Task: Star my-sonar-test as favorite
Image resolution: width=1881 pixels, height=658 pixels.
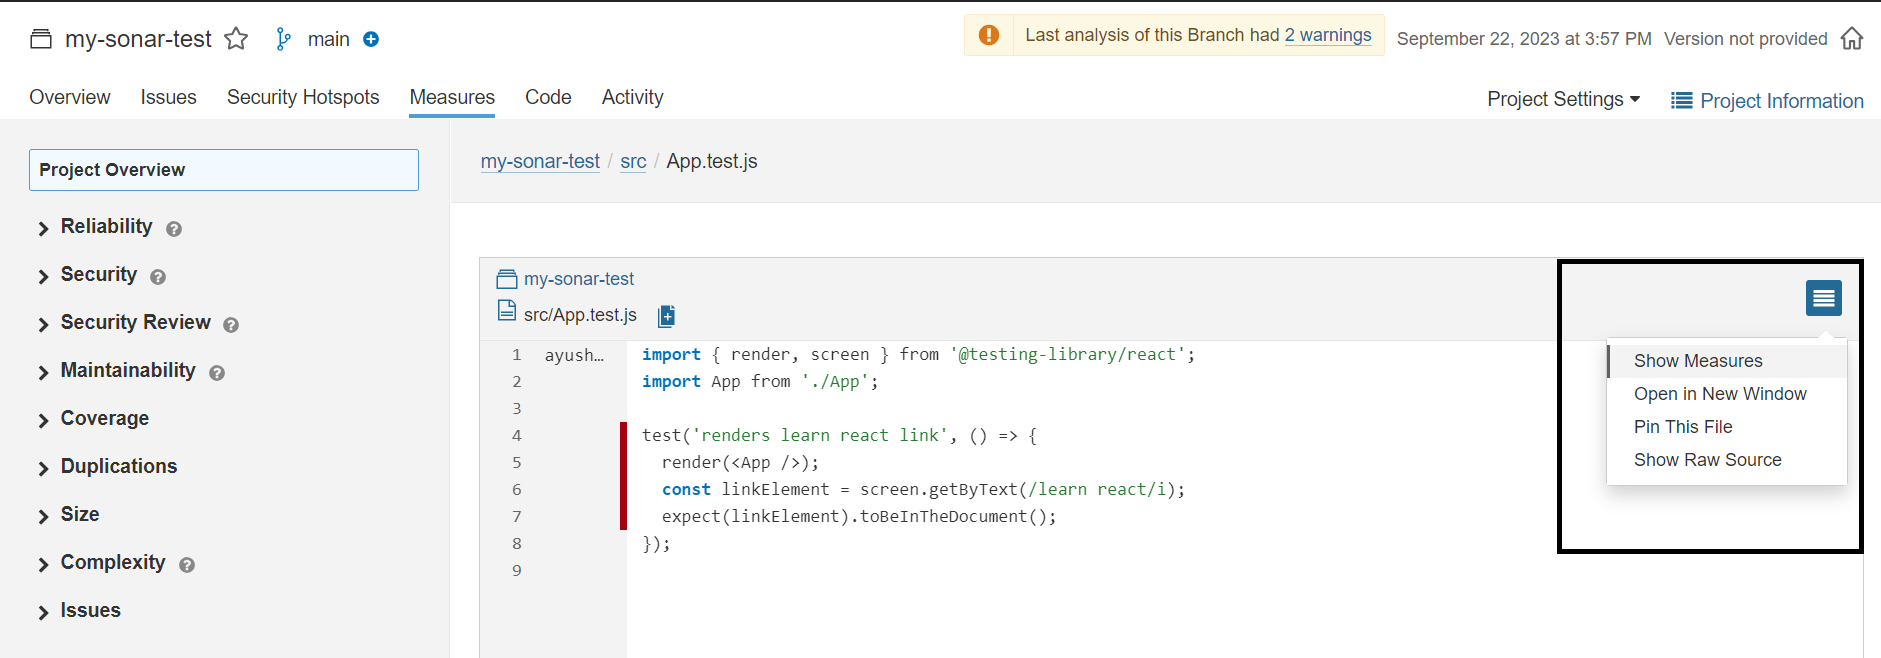Action: click(x=236, y=39)
